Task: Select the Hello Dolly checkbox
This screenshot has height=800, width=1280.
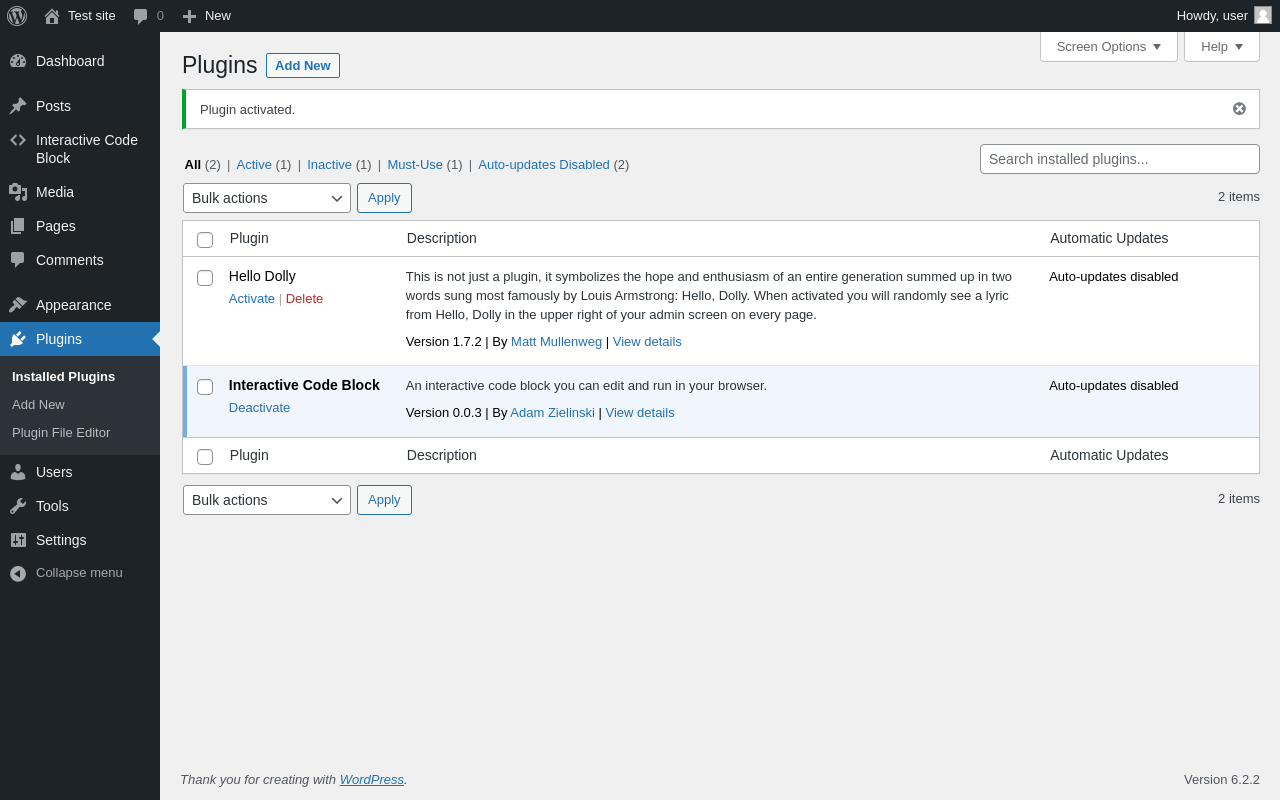Action: (205, 278)
